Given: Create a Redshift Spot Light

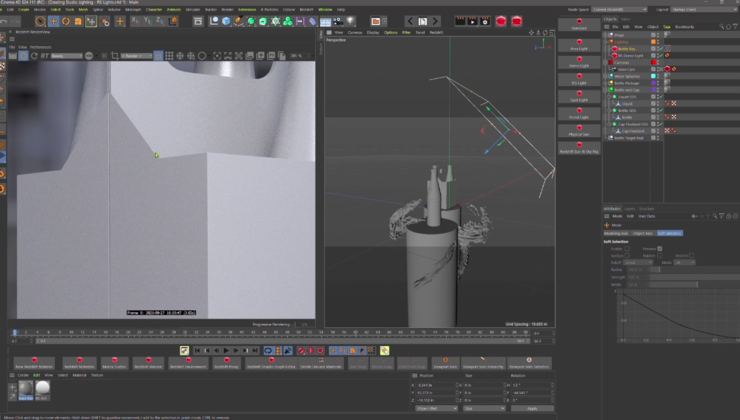Looking at the screenshot, I should [579, 96].
